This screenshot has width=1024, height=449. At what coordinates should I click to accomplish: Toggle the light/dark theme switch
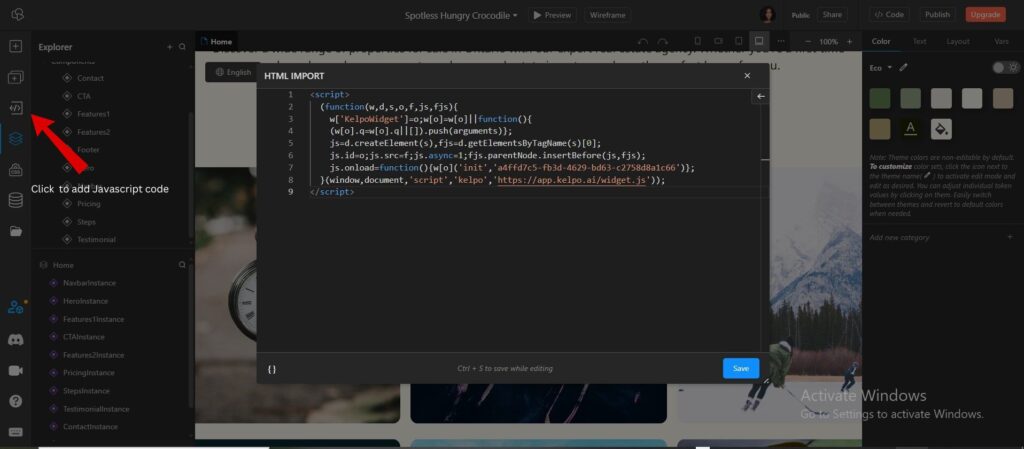[1006, 67]
